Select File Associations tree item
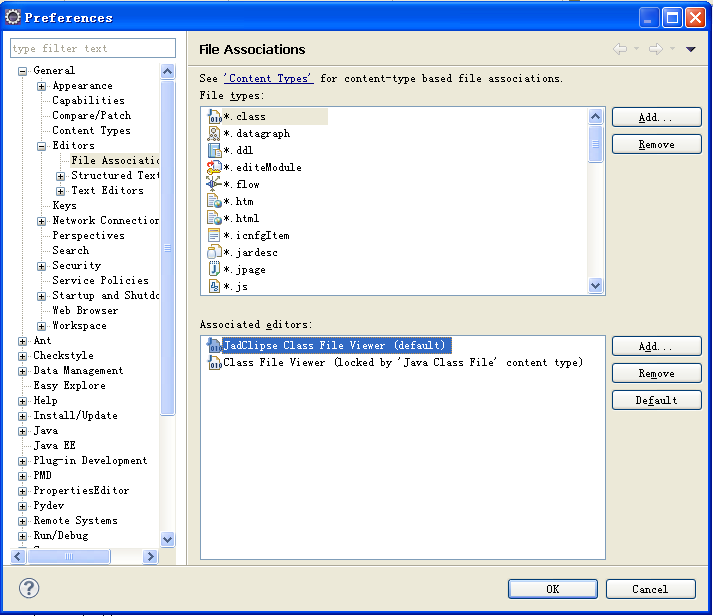 [x=115, y=160]
